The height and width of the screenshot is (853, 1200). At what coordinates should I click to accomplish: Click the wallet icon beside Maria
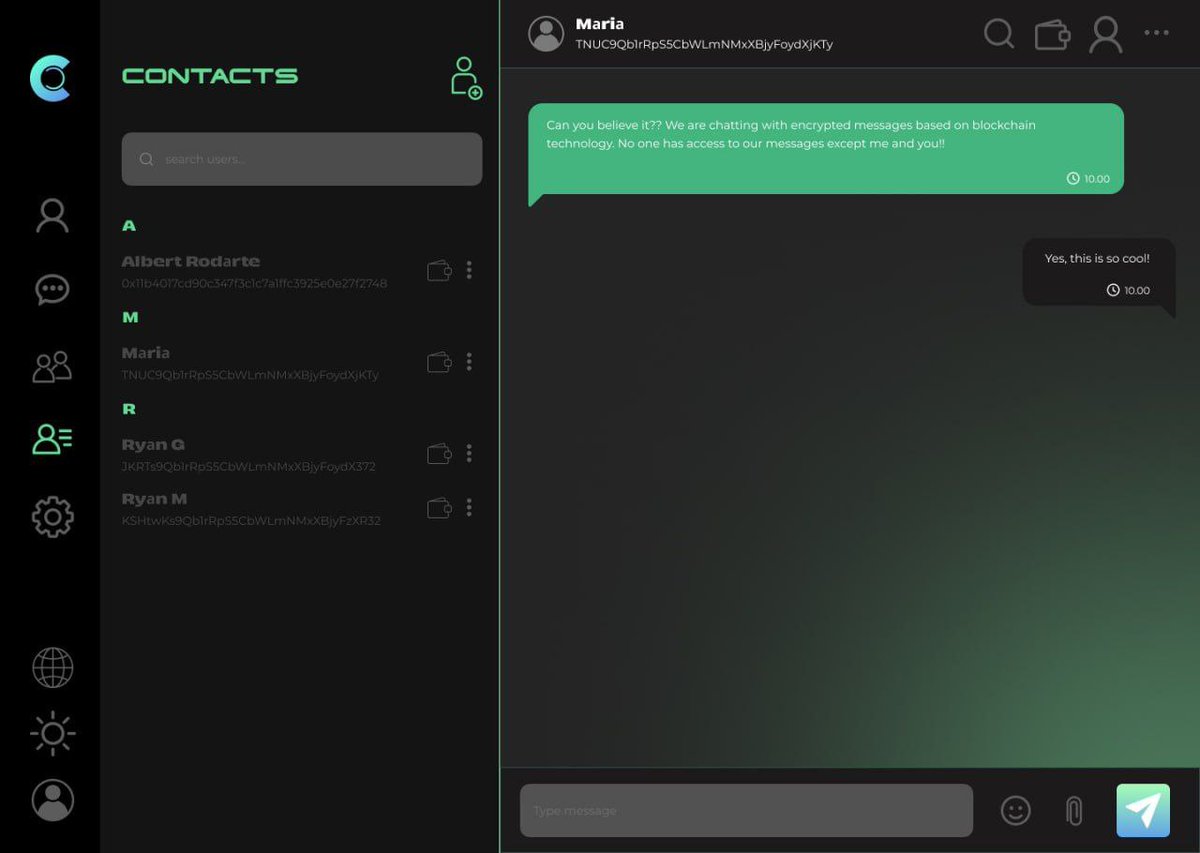pyautogui.click(x=438, y=361)
